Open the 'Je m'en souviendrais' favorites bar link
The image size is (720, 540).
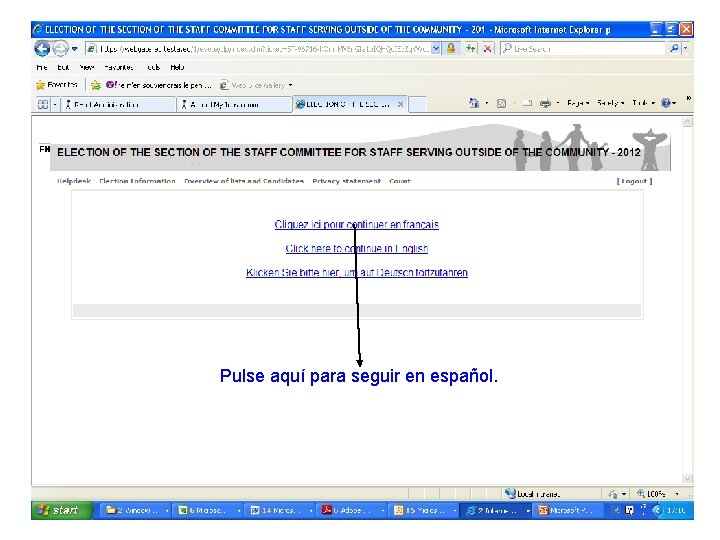159,85
